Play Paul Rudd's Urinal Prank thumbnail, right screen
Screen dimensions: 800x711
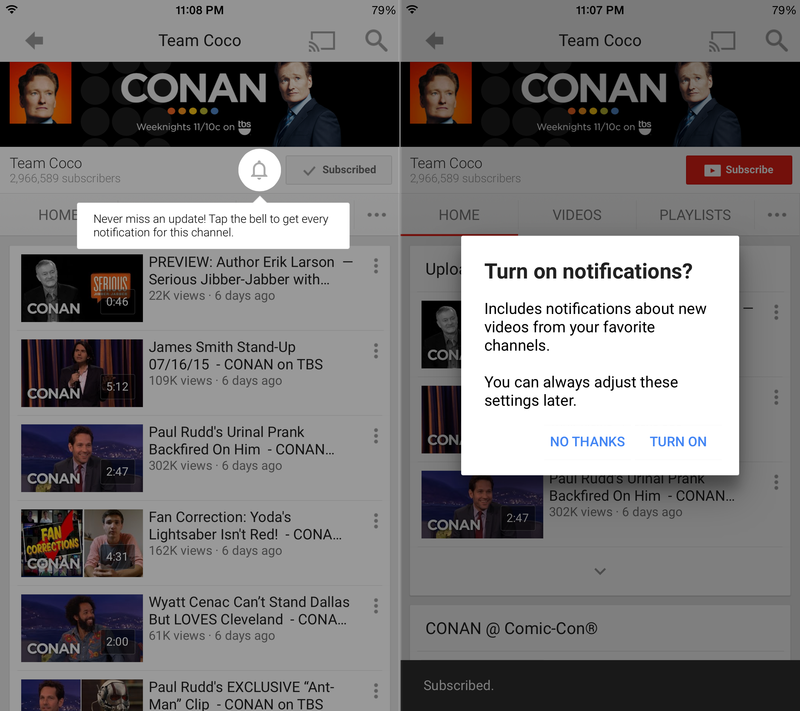pyautogui.click(x=482, y=504)
